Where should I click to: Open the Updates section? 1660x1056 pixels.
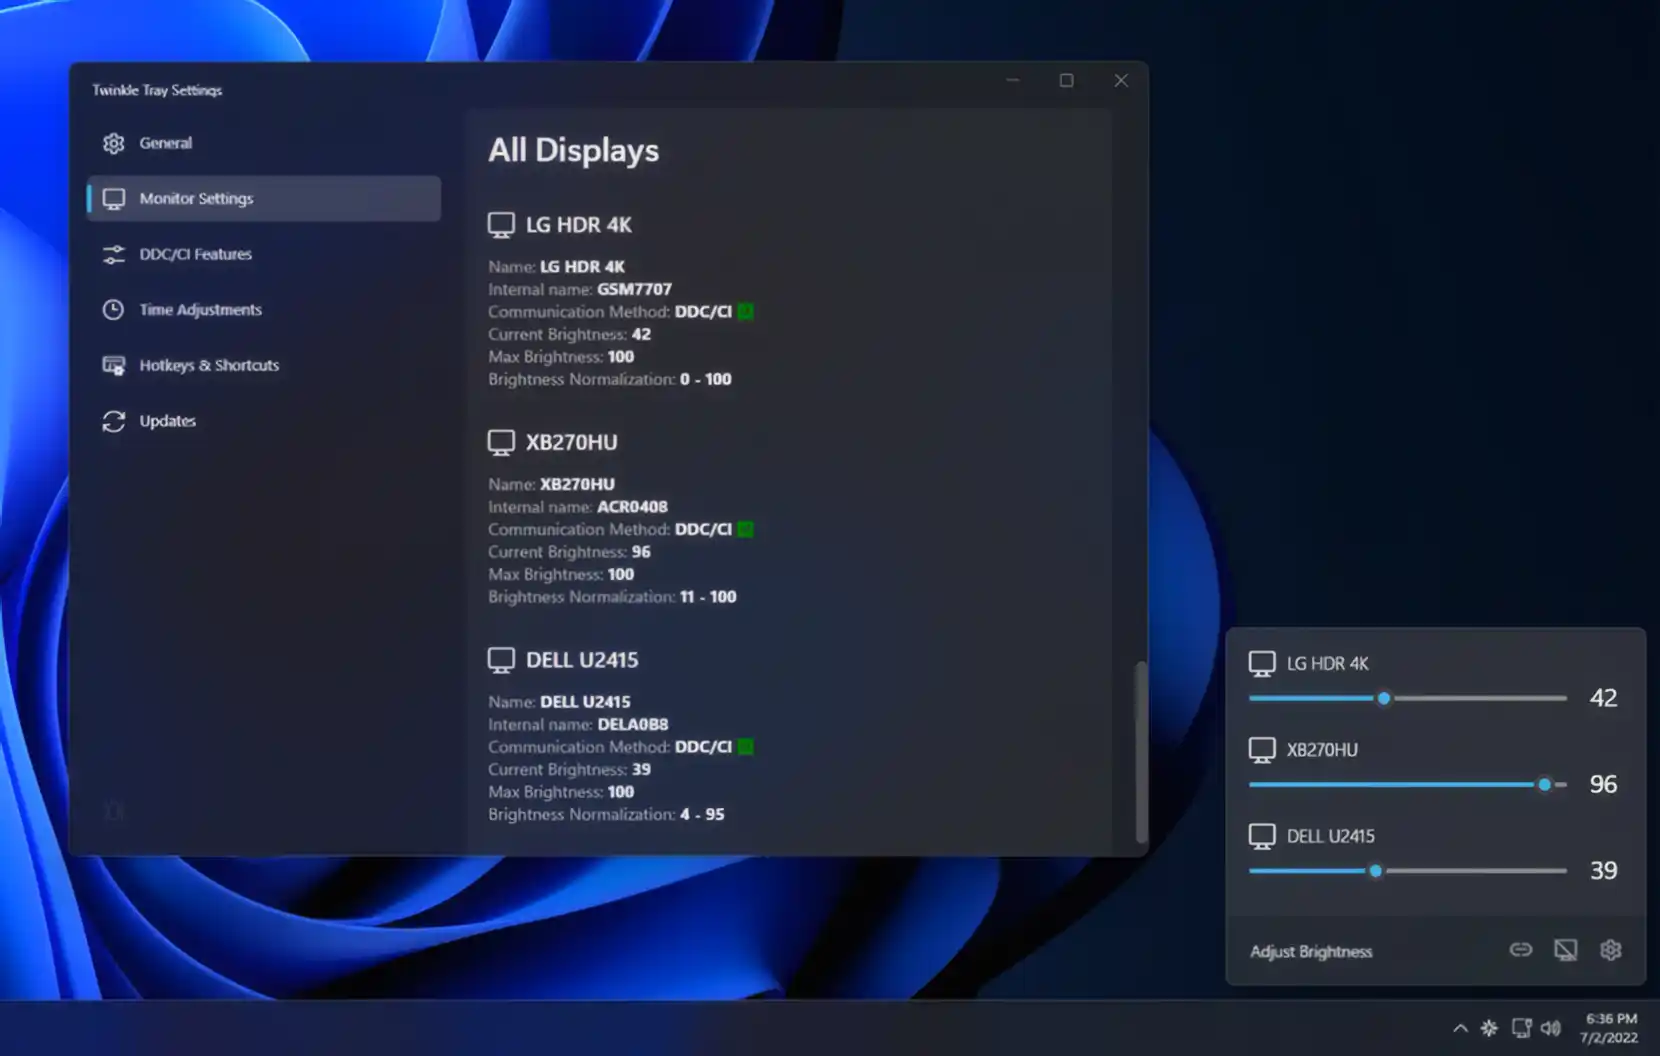[x=263, y=421]
